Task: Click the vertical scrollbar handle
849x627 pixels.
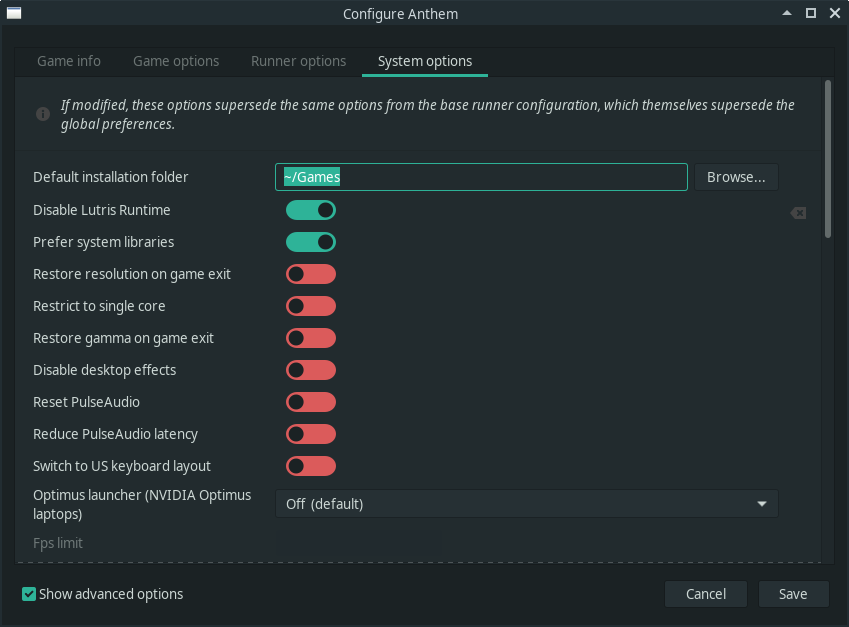Action: (827, 159)
